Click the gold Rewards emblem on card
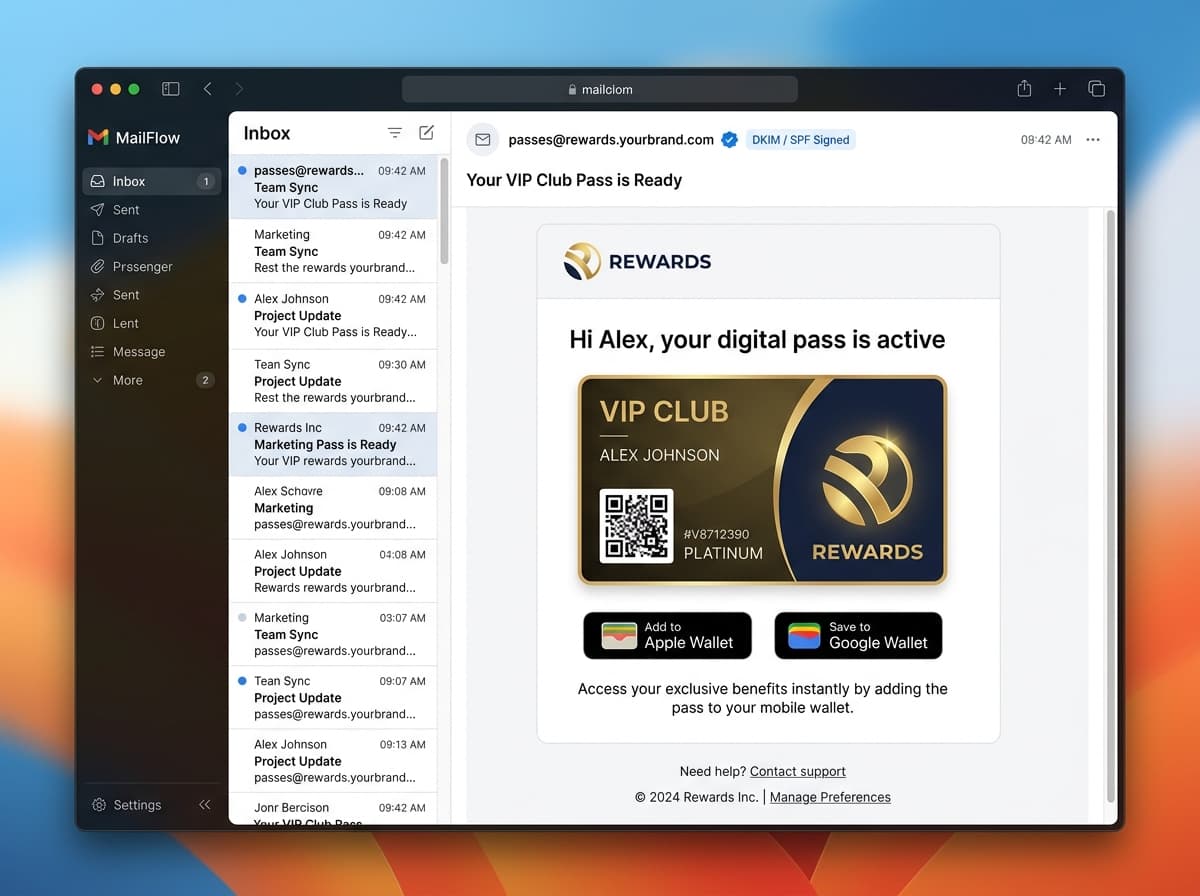Screen dimensions: 1200x896 [867, 480]
